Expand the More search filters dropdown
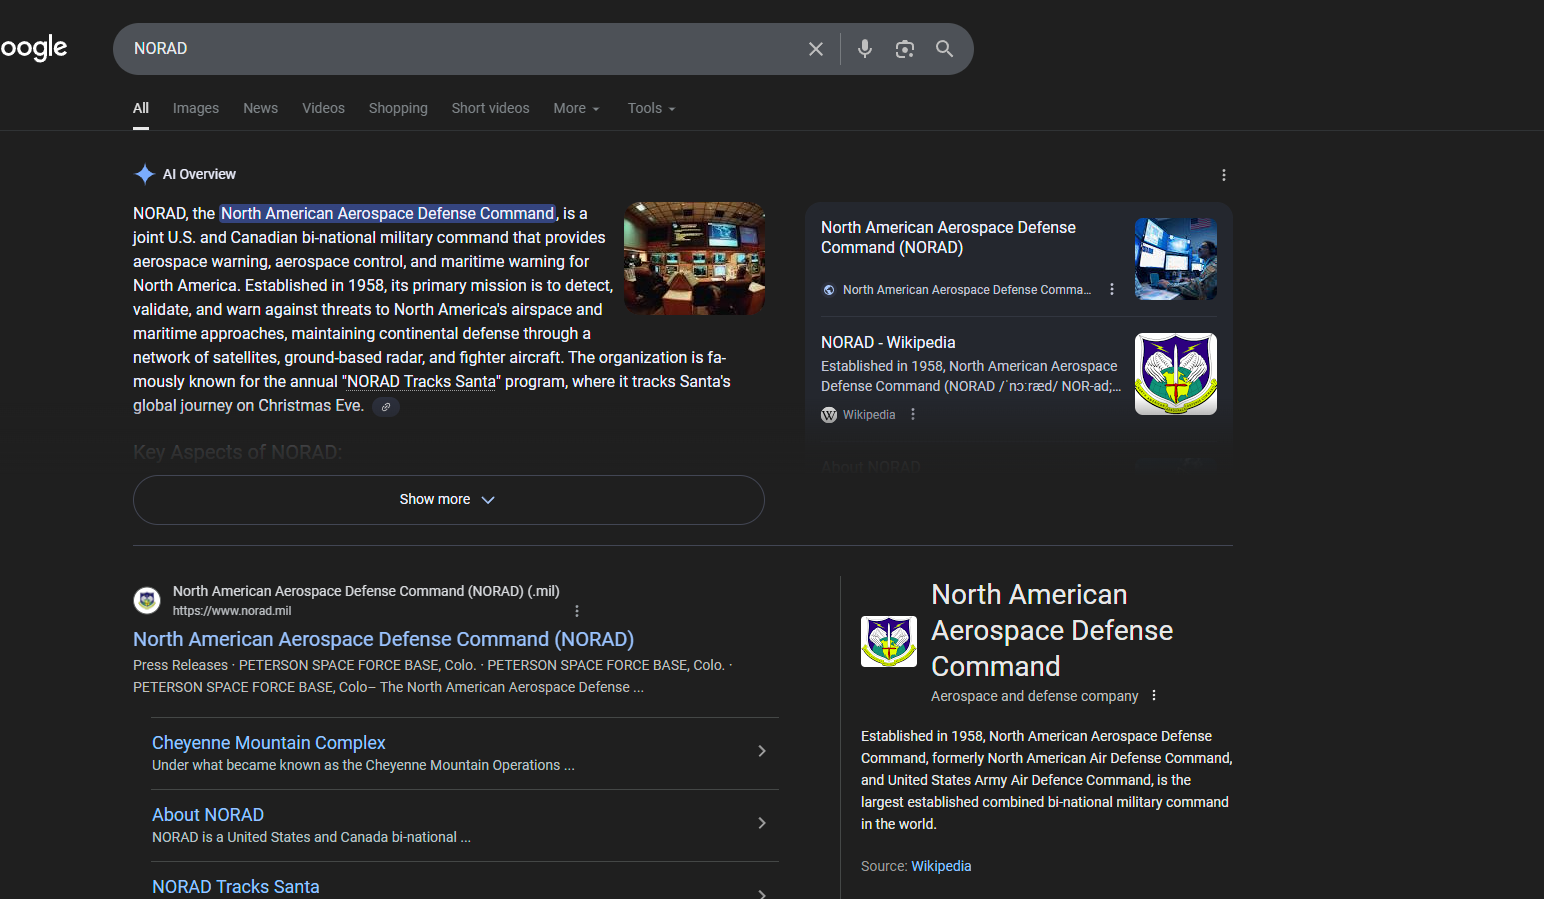Image resolution: width=1544 pixels, height=899 pixels. tap(576, 108)
